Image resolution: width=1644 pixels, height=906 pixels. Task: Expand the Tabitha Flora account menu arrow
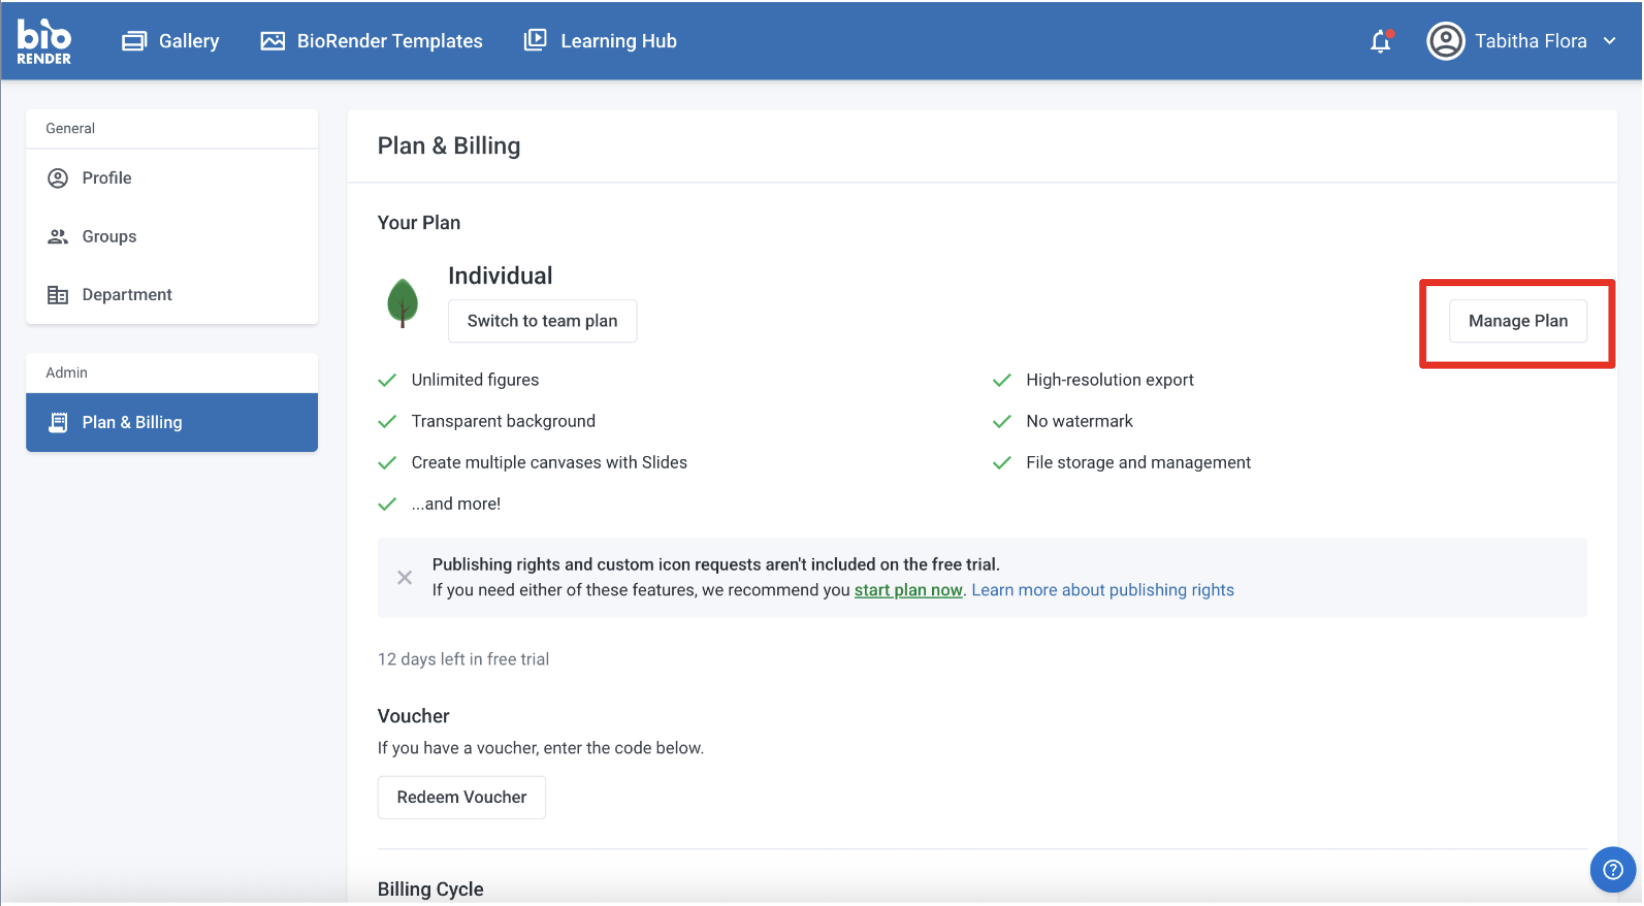click(x=1609, y=41)
